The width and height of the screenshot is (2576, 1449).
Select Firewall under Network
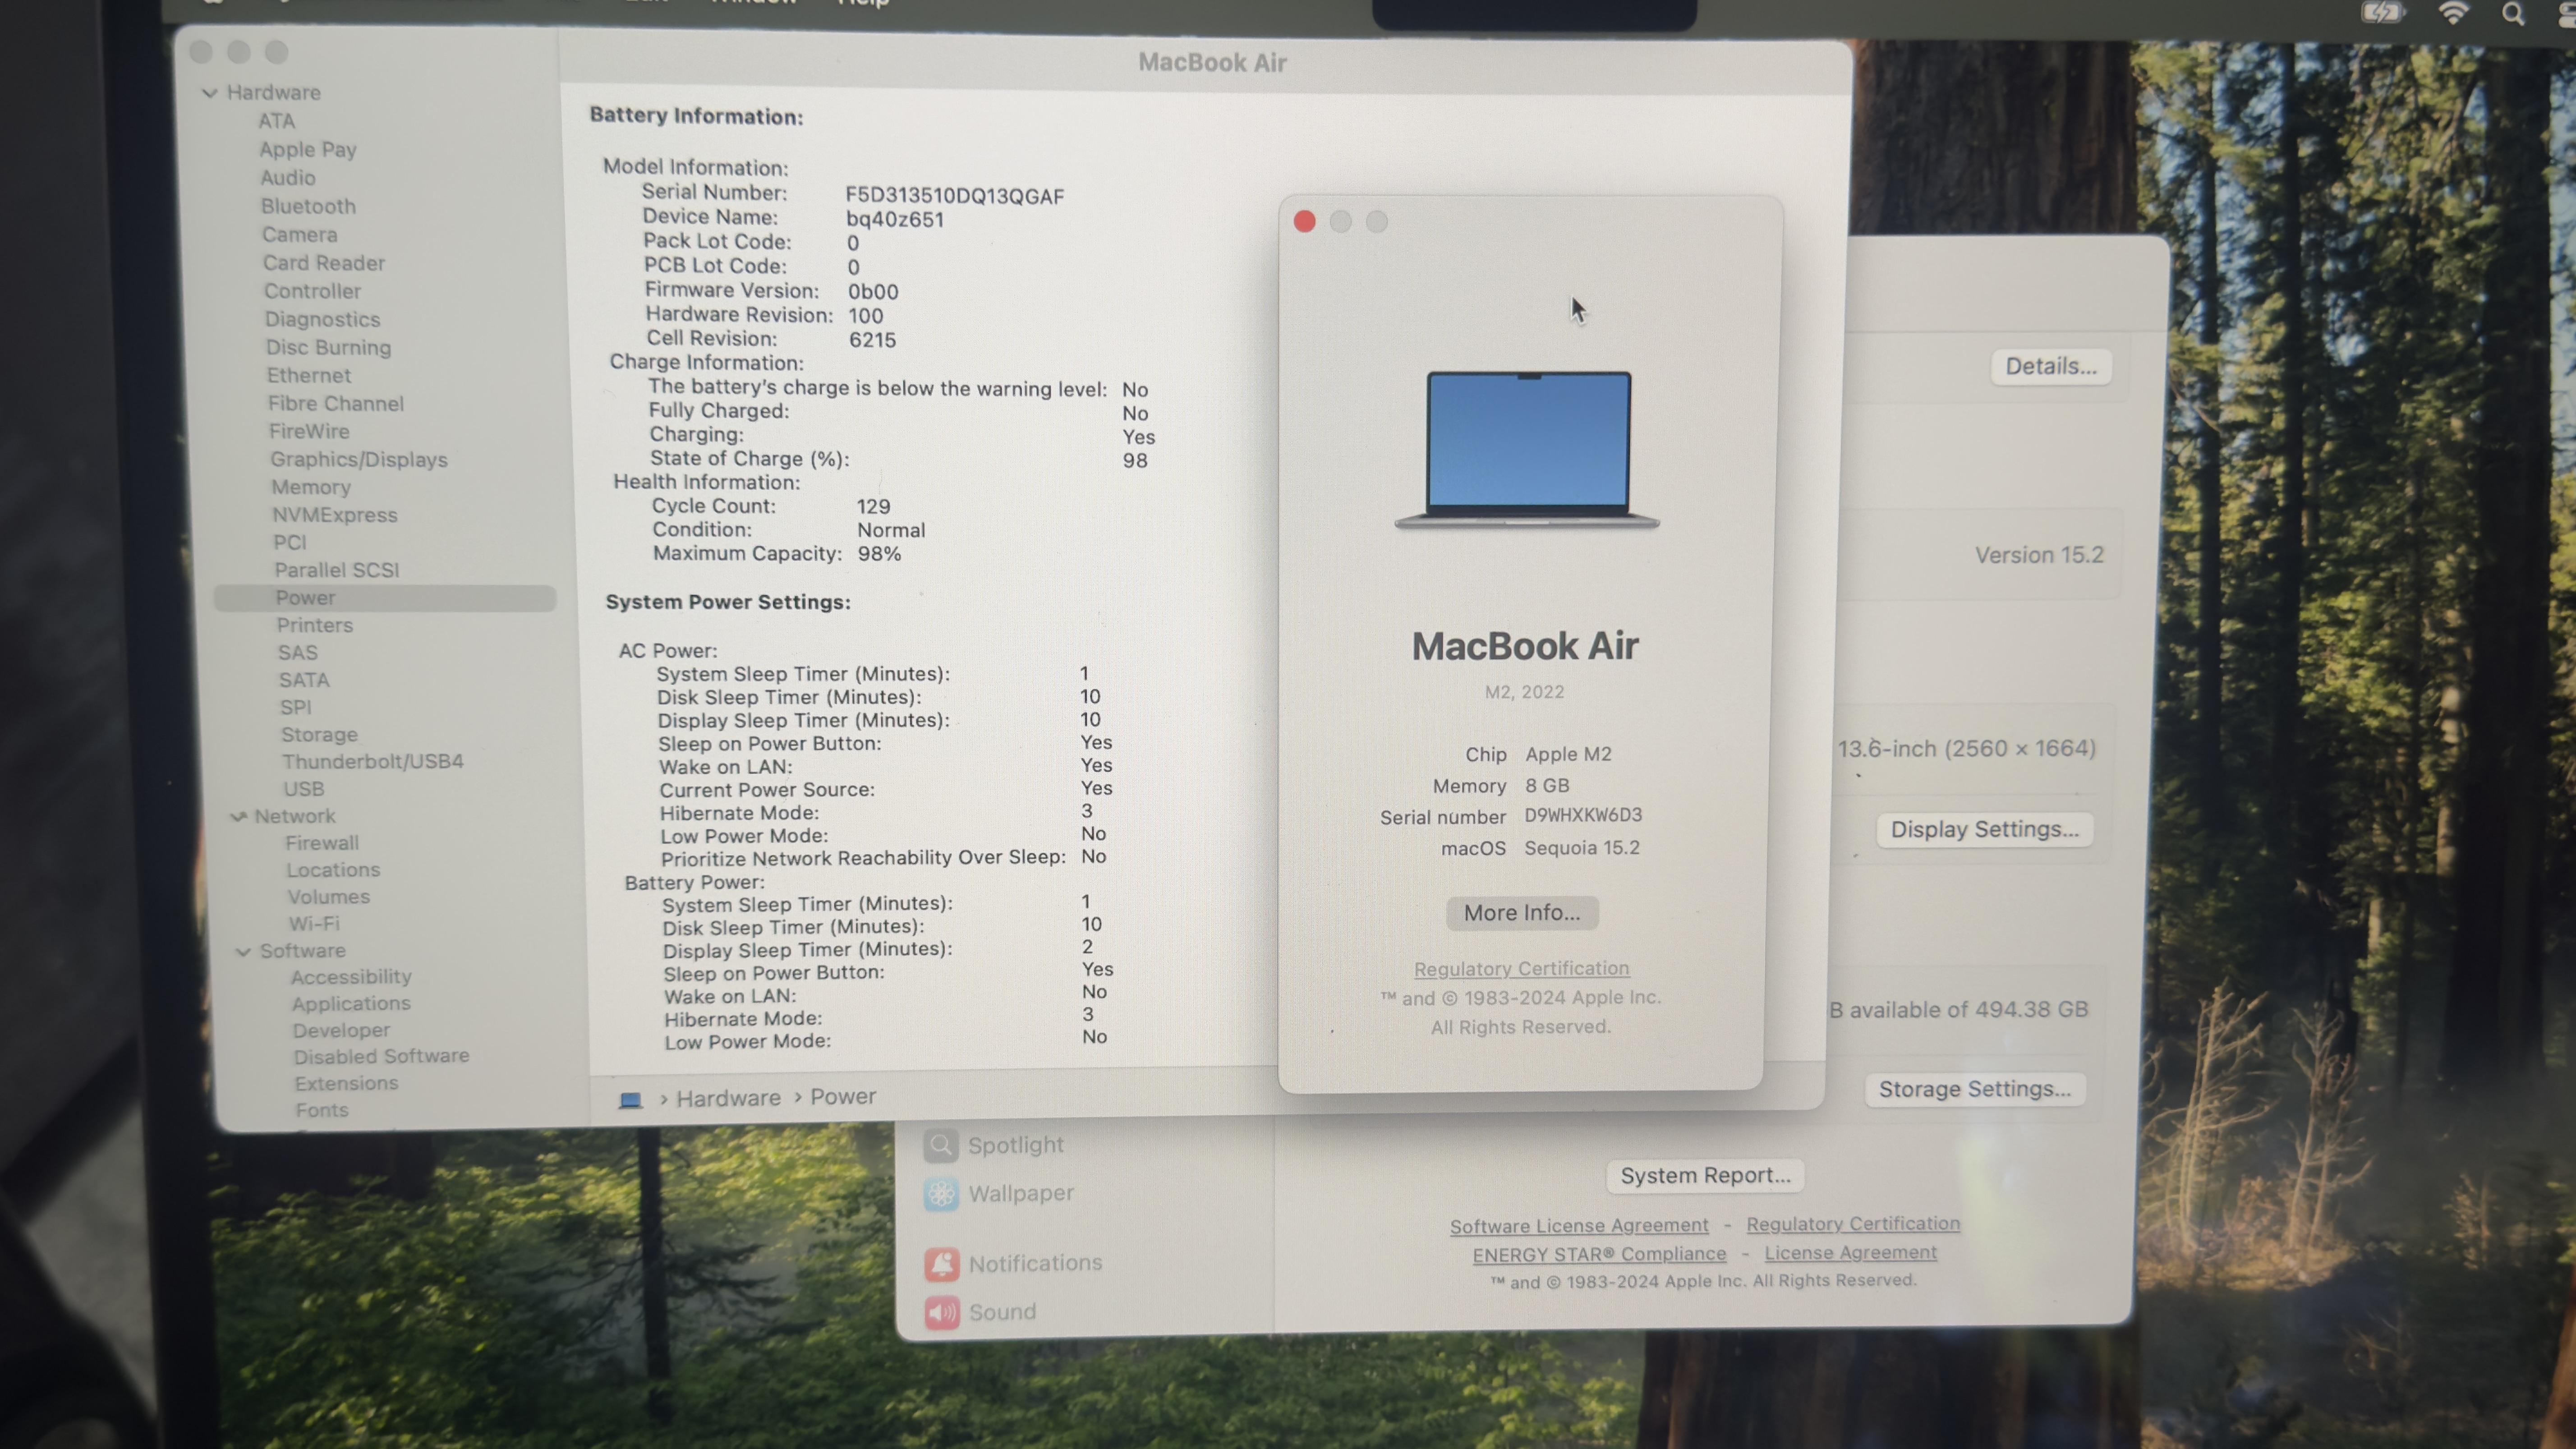point(322,844)
